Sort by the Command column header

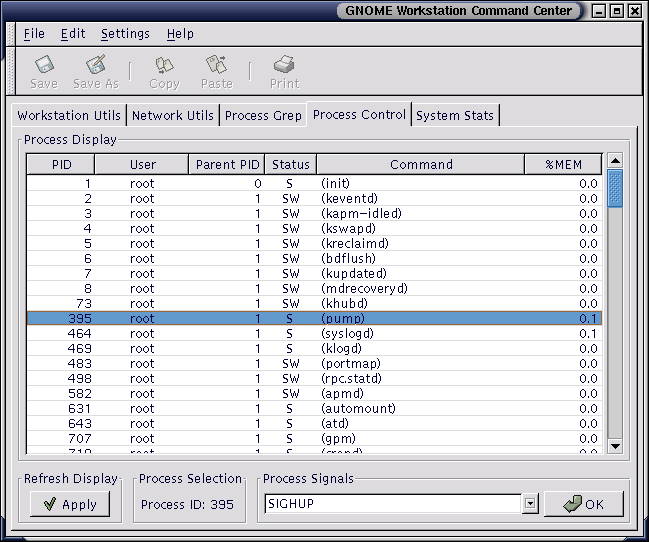point(421,164)
